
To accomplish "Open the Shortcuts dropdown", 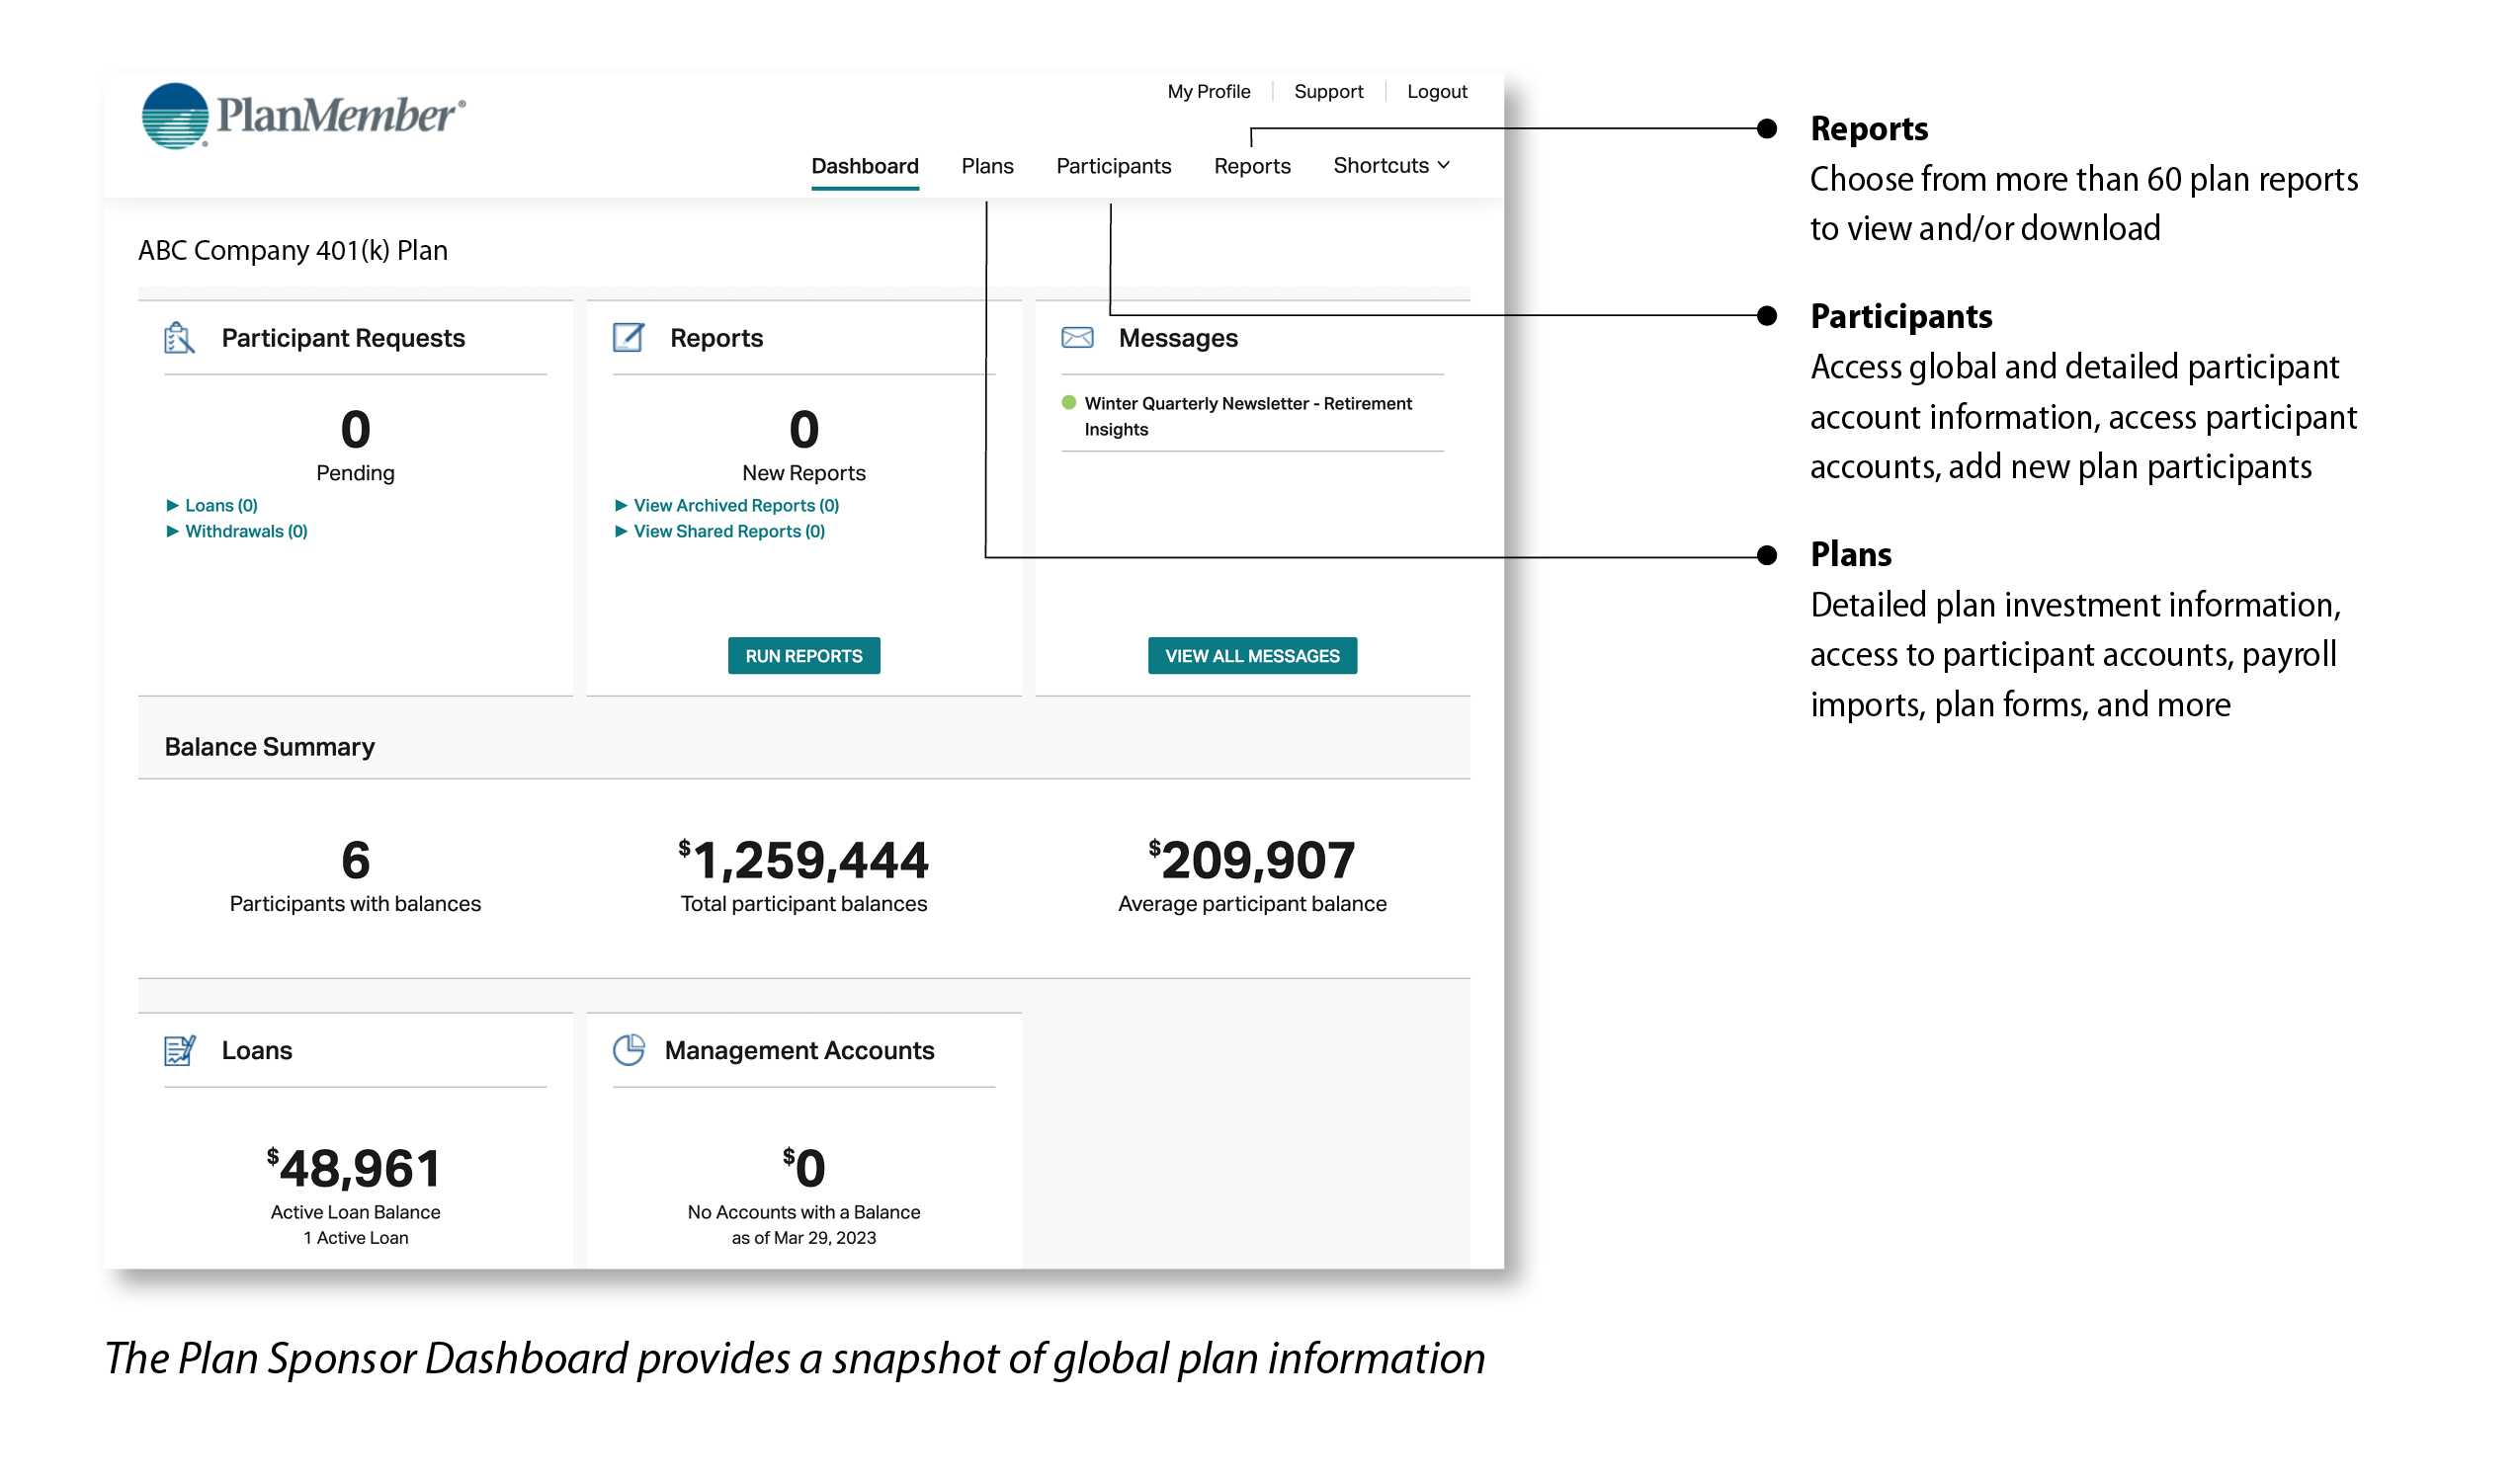I will (x=1392, y=166).
